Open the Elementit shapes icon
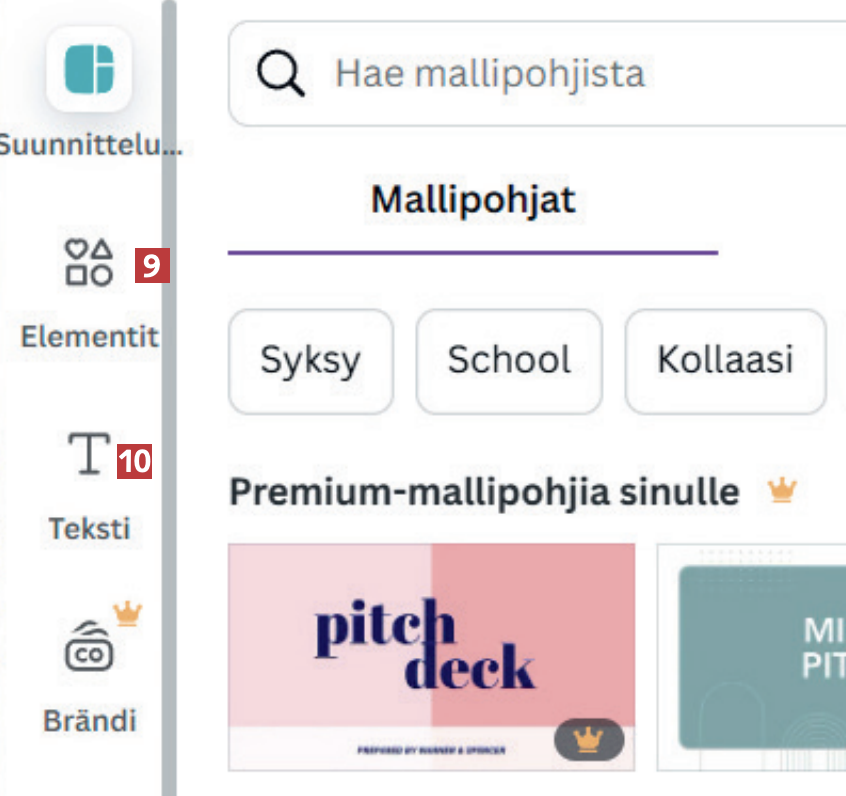 click(89, 263)
